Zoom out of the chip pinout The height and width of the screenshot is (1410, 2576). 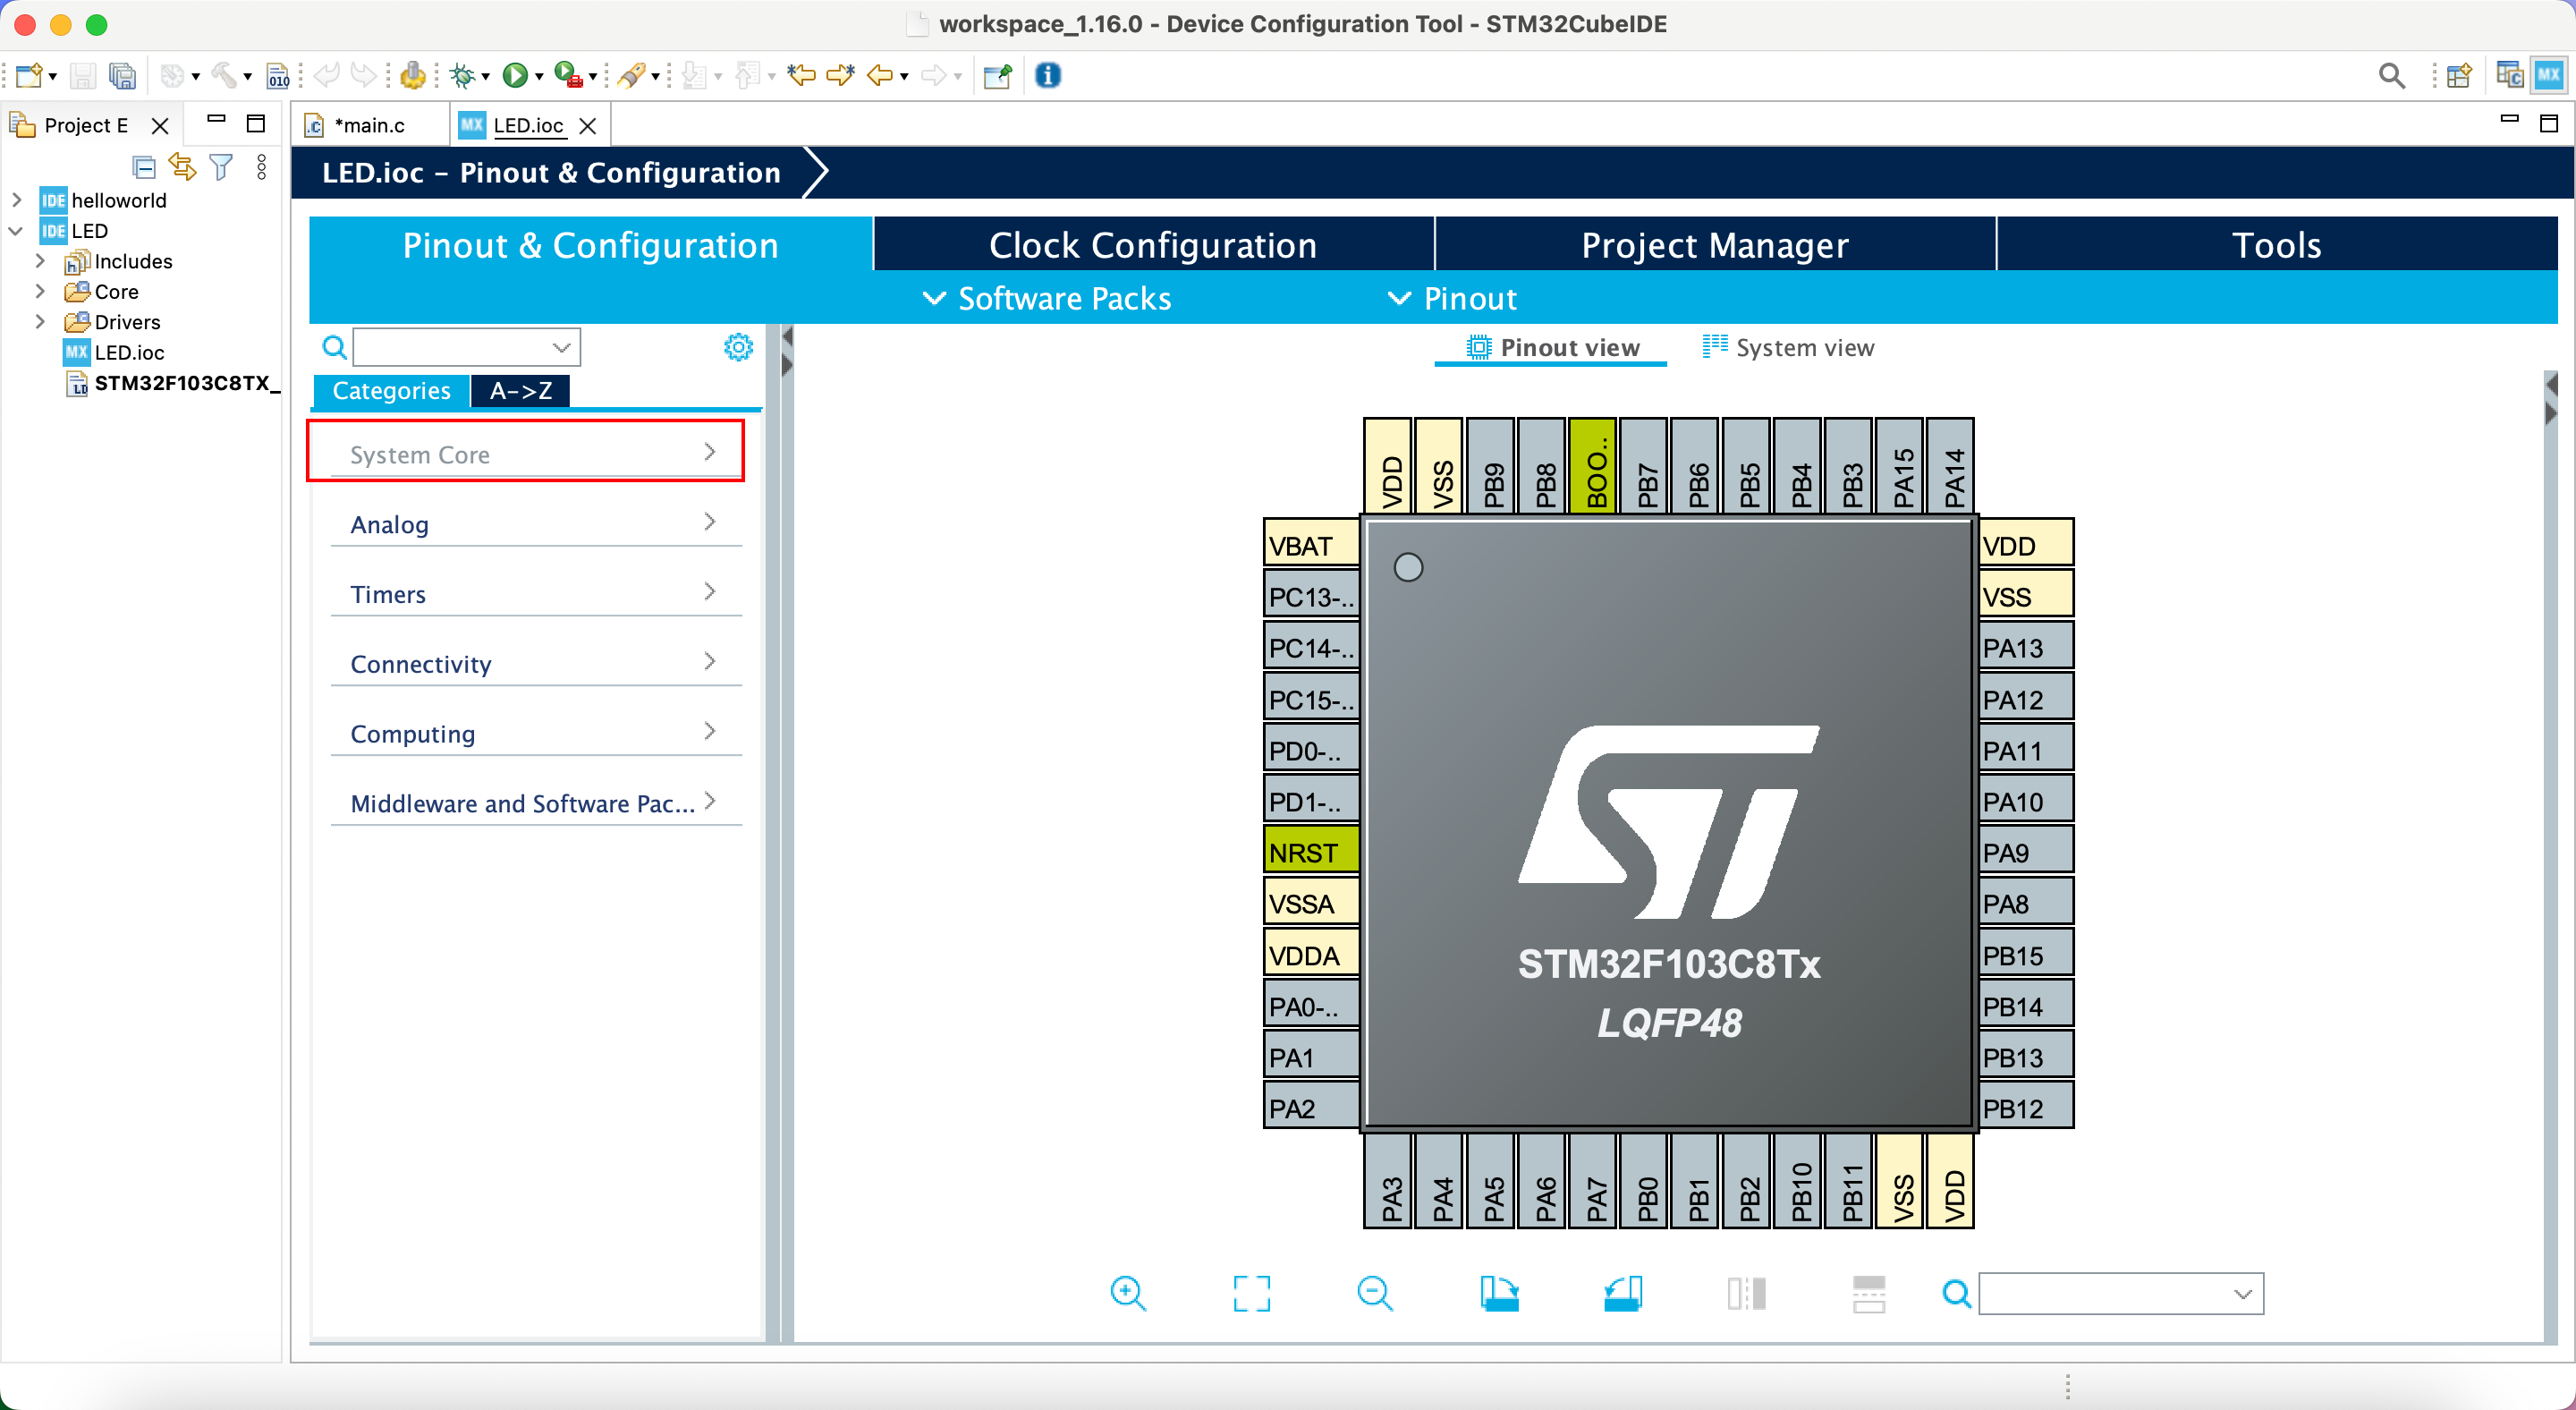point(1375,1294)
